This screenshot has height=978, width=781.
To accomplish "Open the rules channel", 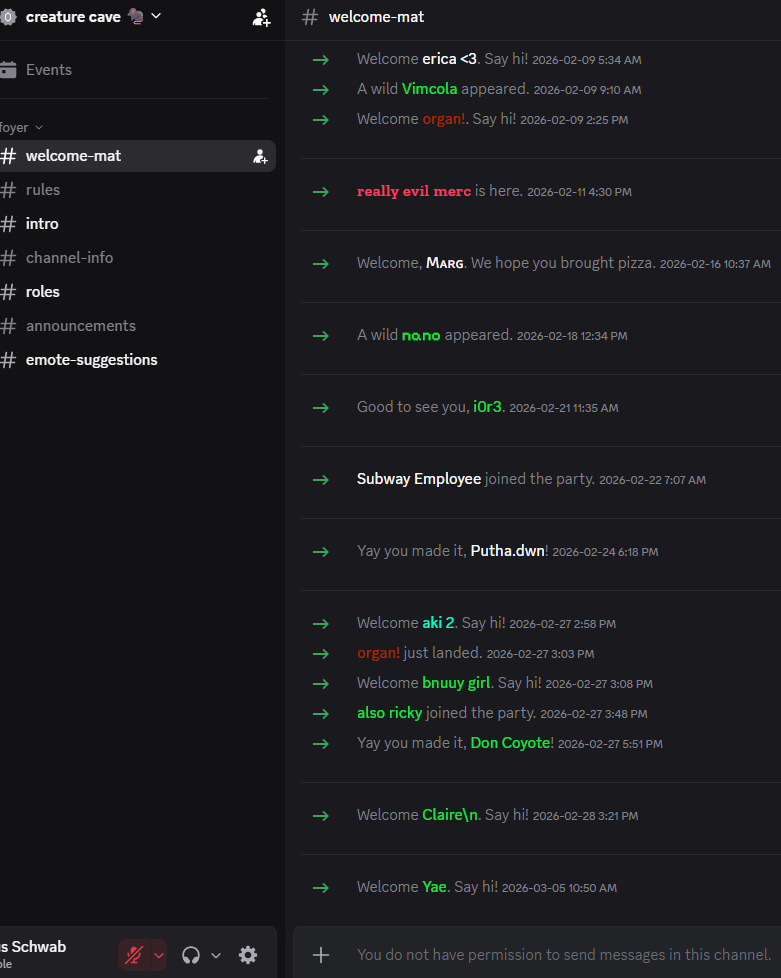I will (43, 190).
